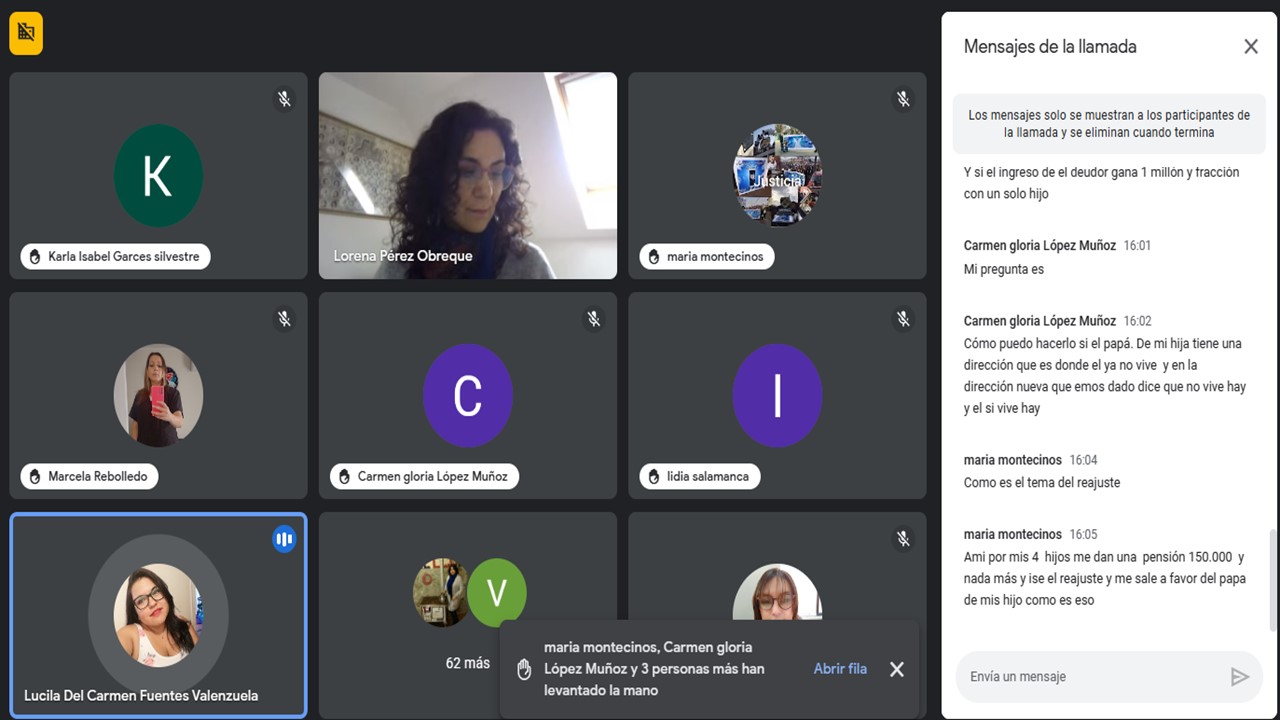
Task: Dismiss the raised-hands notification
Action: click(897, 669)
